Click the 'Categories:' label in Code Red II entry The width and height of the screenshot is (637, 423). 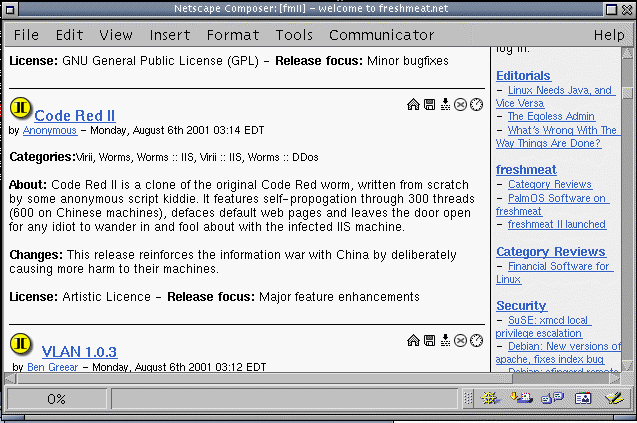[x=42, y=157]
